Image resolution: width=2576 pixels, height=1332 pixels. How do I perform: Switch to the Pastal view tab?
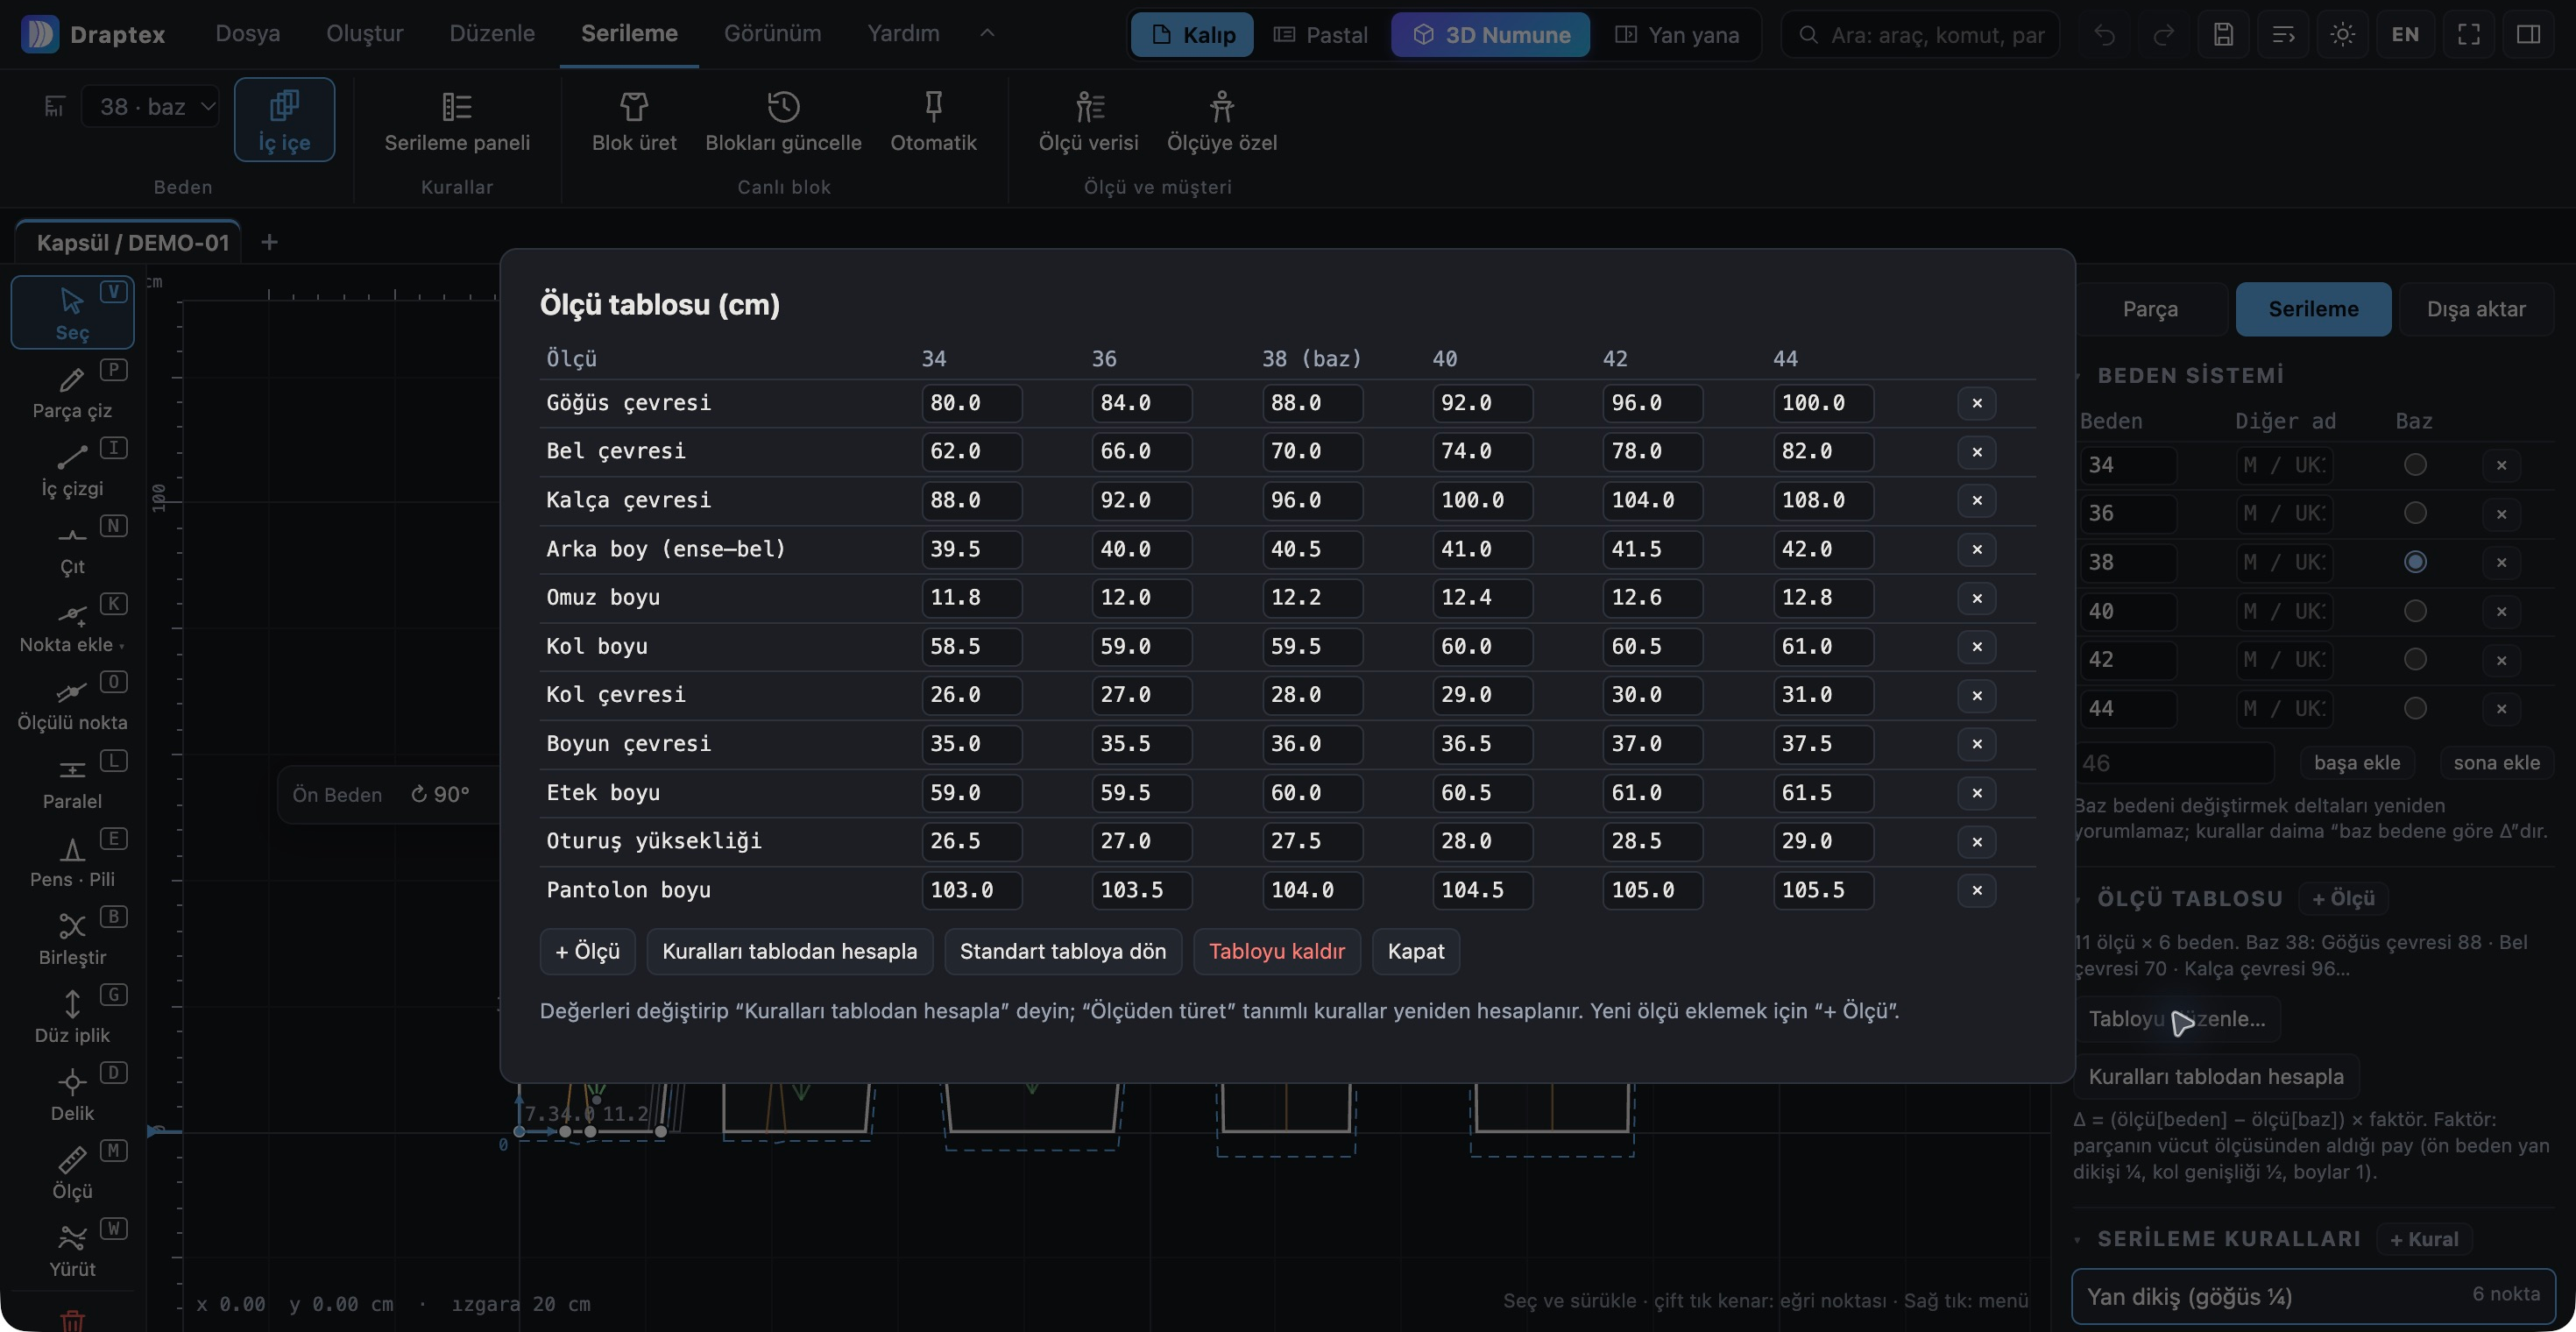1320,35
